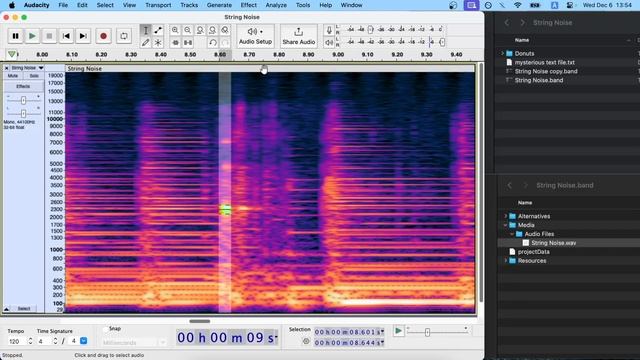Adjust the playback speed slider
This screenshot has height=360, width=640.
click(x=427, y=332)
